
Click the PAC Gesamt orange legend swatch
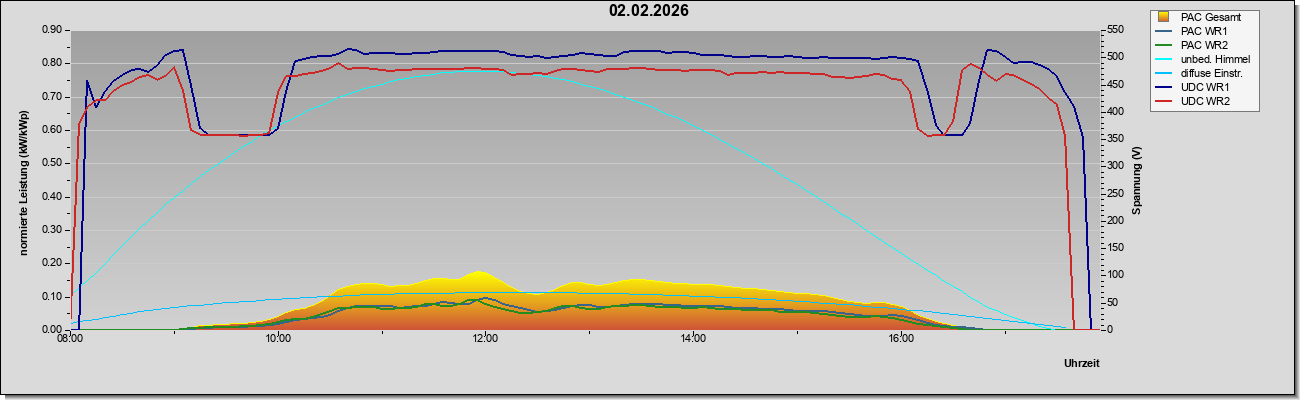pos(1163,17)
